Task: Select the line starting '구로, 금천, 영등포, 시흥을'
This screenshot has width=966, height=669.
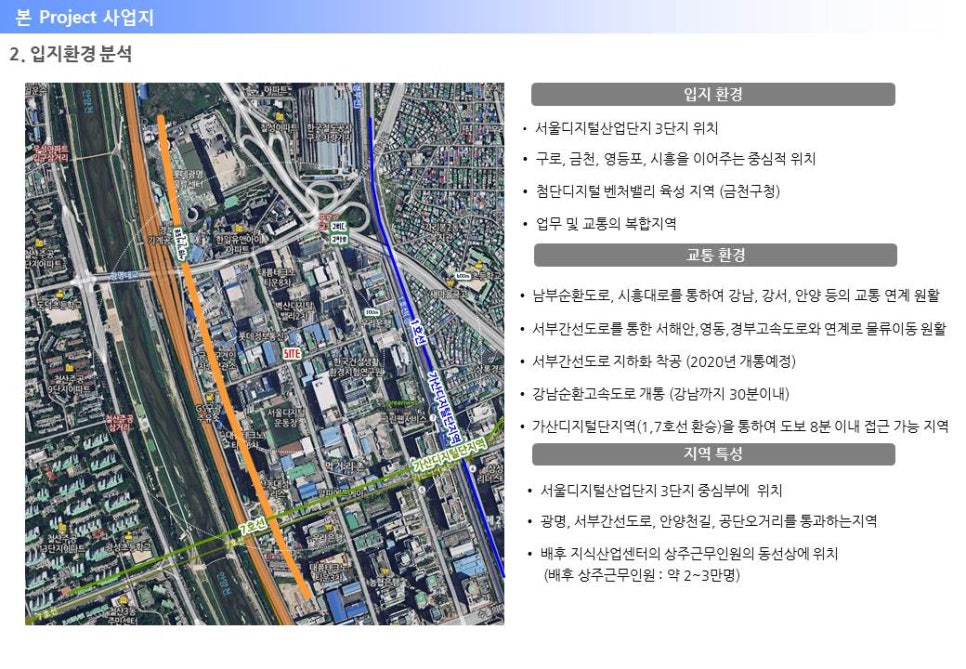Action: click(x=675, y=159)
